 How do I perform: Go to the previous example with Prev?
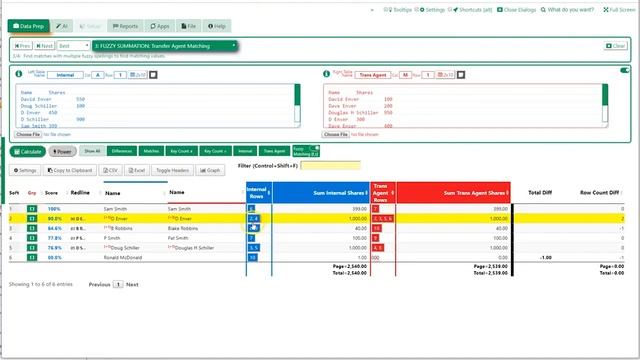point(22,46)
